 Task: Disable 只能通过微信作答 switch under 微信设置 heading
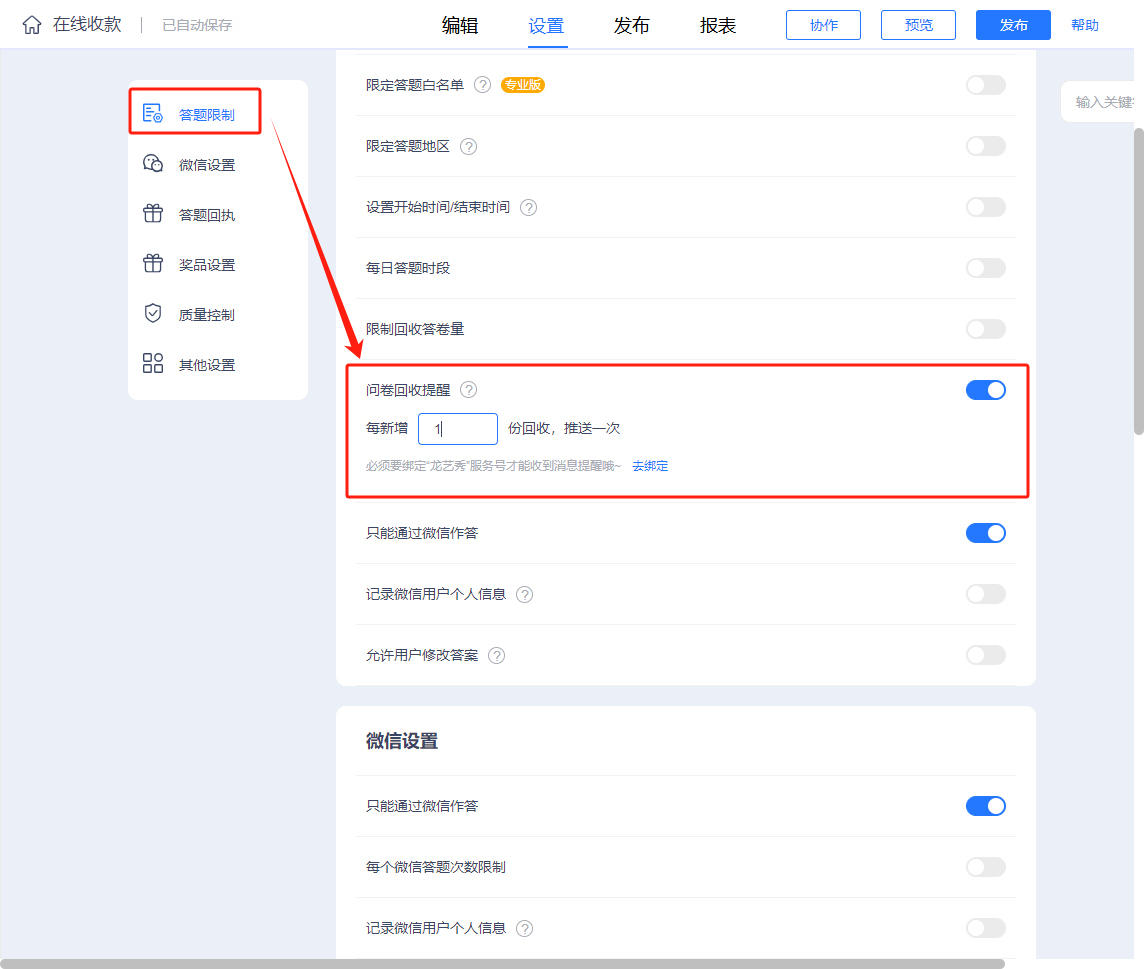coord(986,806)
